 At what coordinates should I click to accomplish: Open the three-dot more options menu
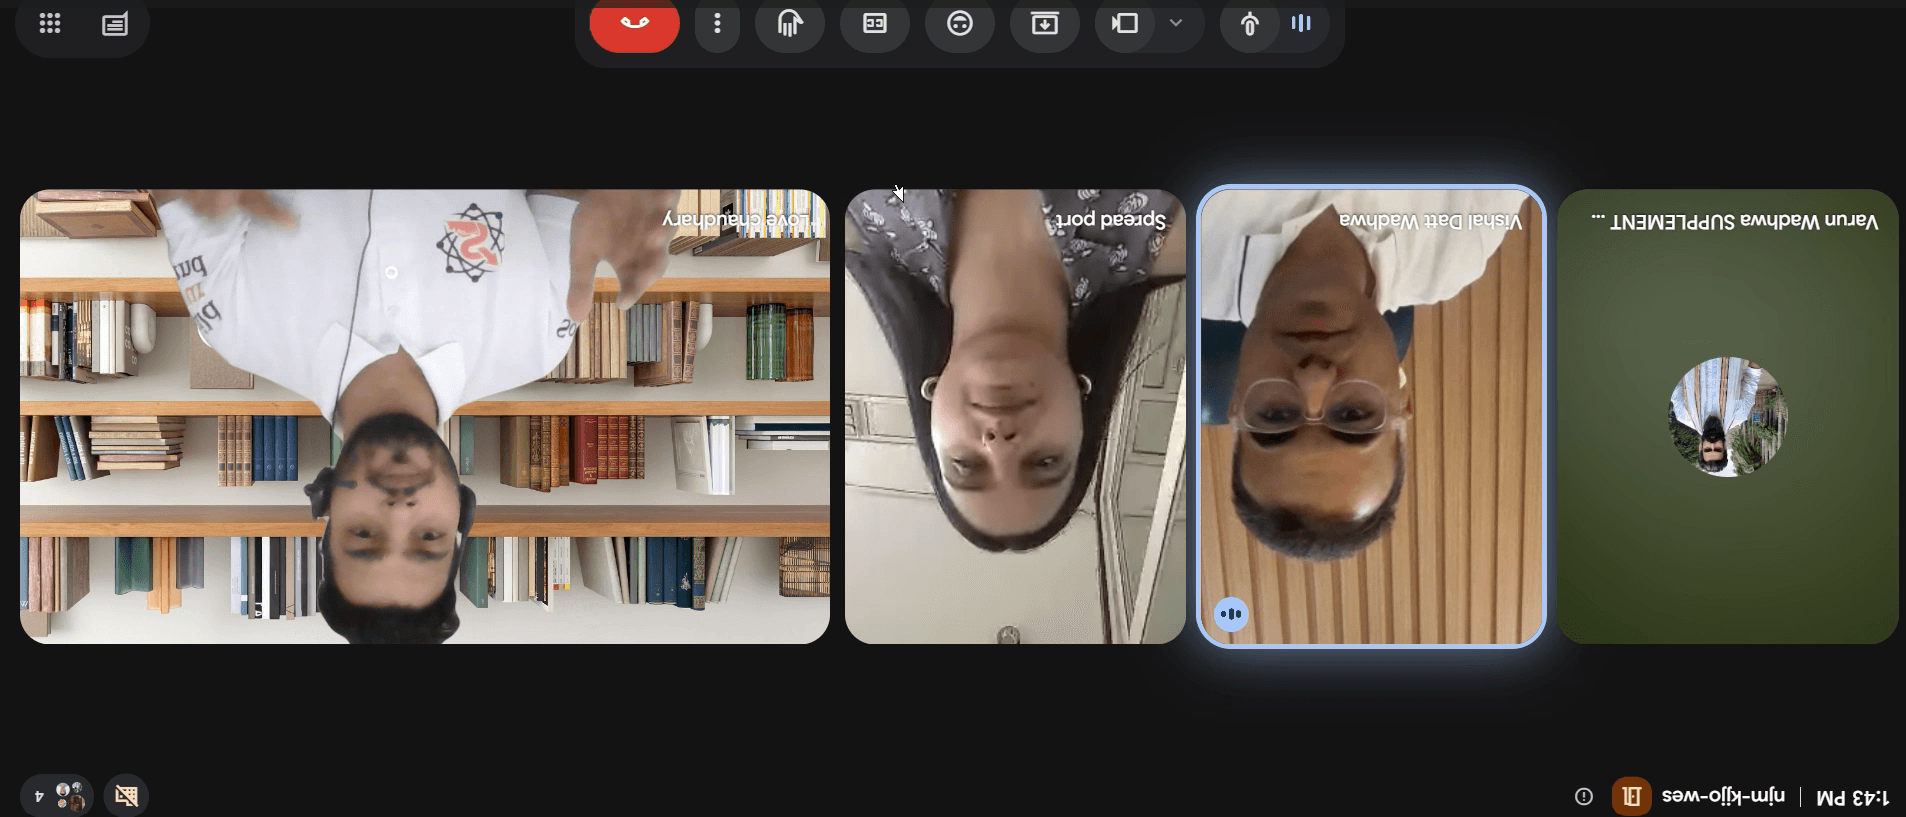717,24
